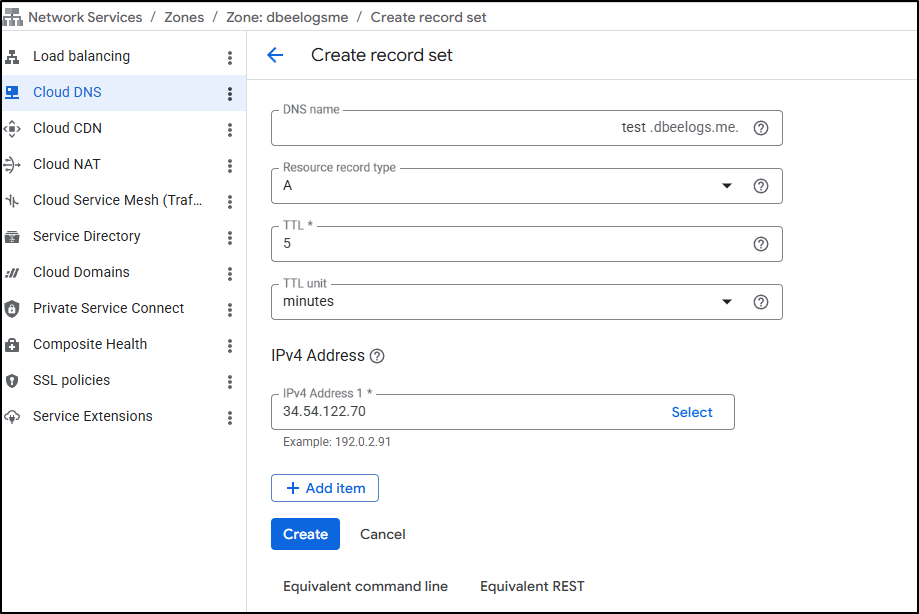Open the three-dot menu for Cloud DNS
Viewport: 919px width, 614px height.
coord(229,94)
